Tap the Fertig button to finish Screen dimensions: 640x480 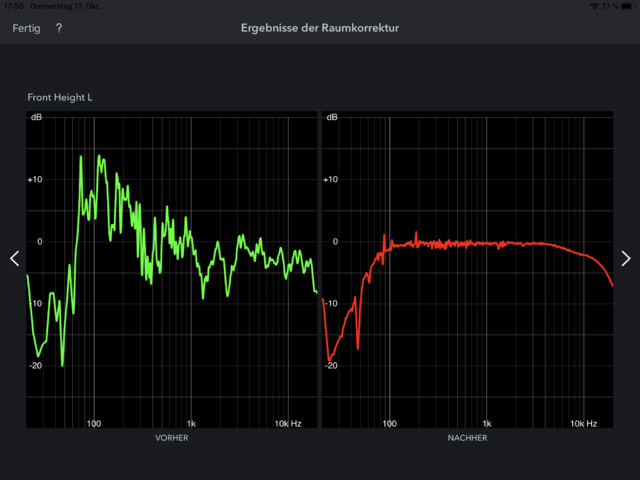point(26,28)
